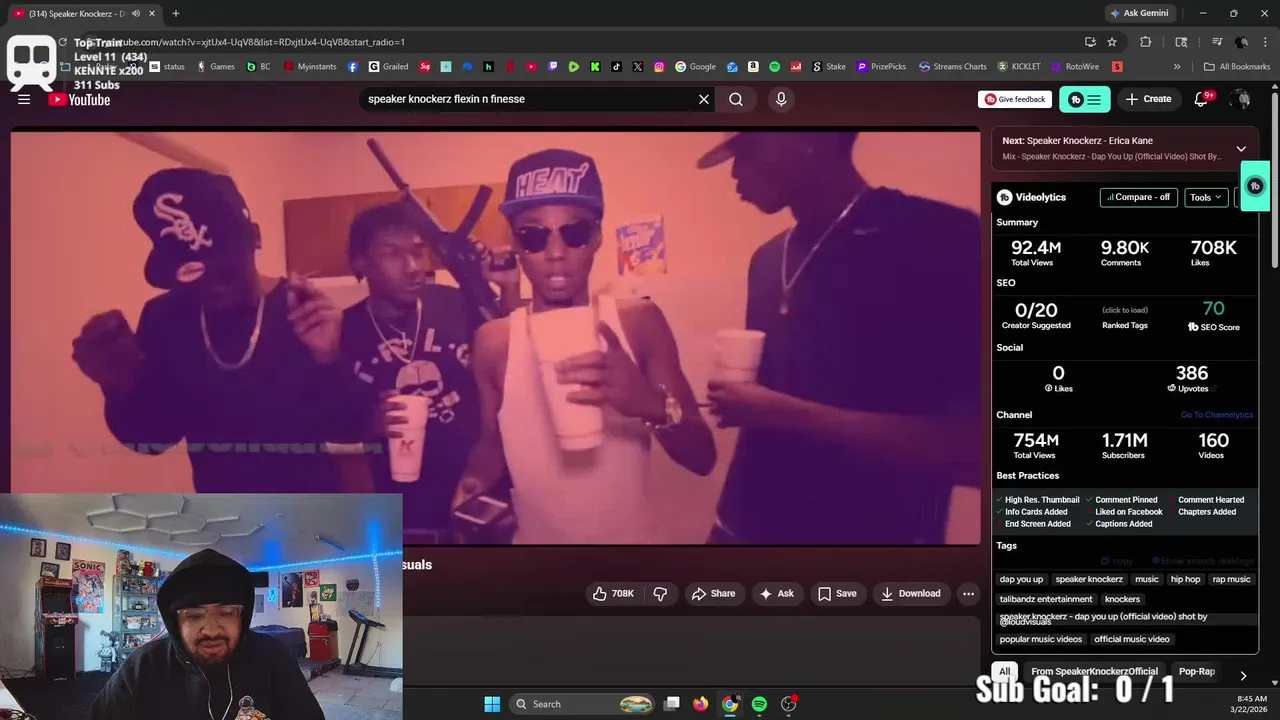The image size is (1280, 720).
Task: Select the All filter chip
Action: point(1005,671)
